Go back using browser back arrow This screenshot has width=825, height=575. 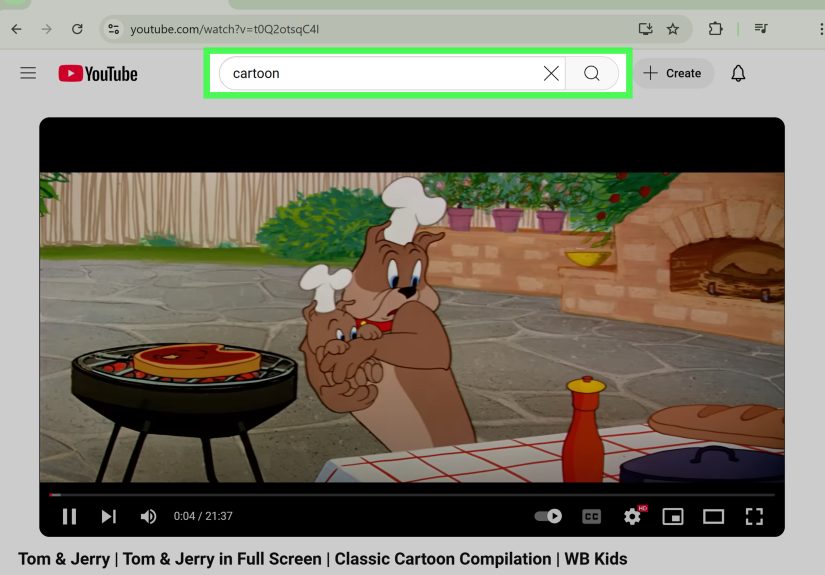coord(16,29)
